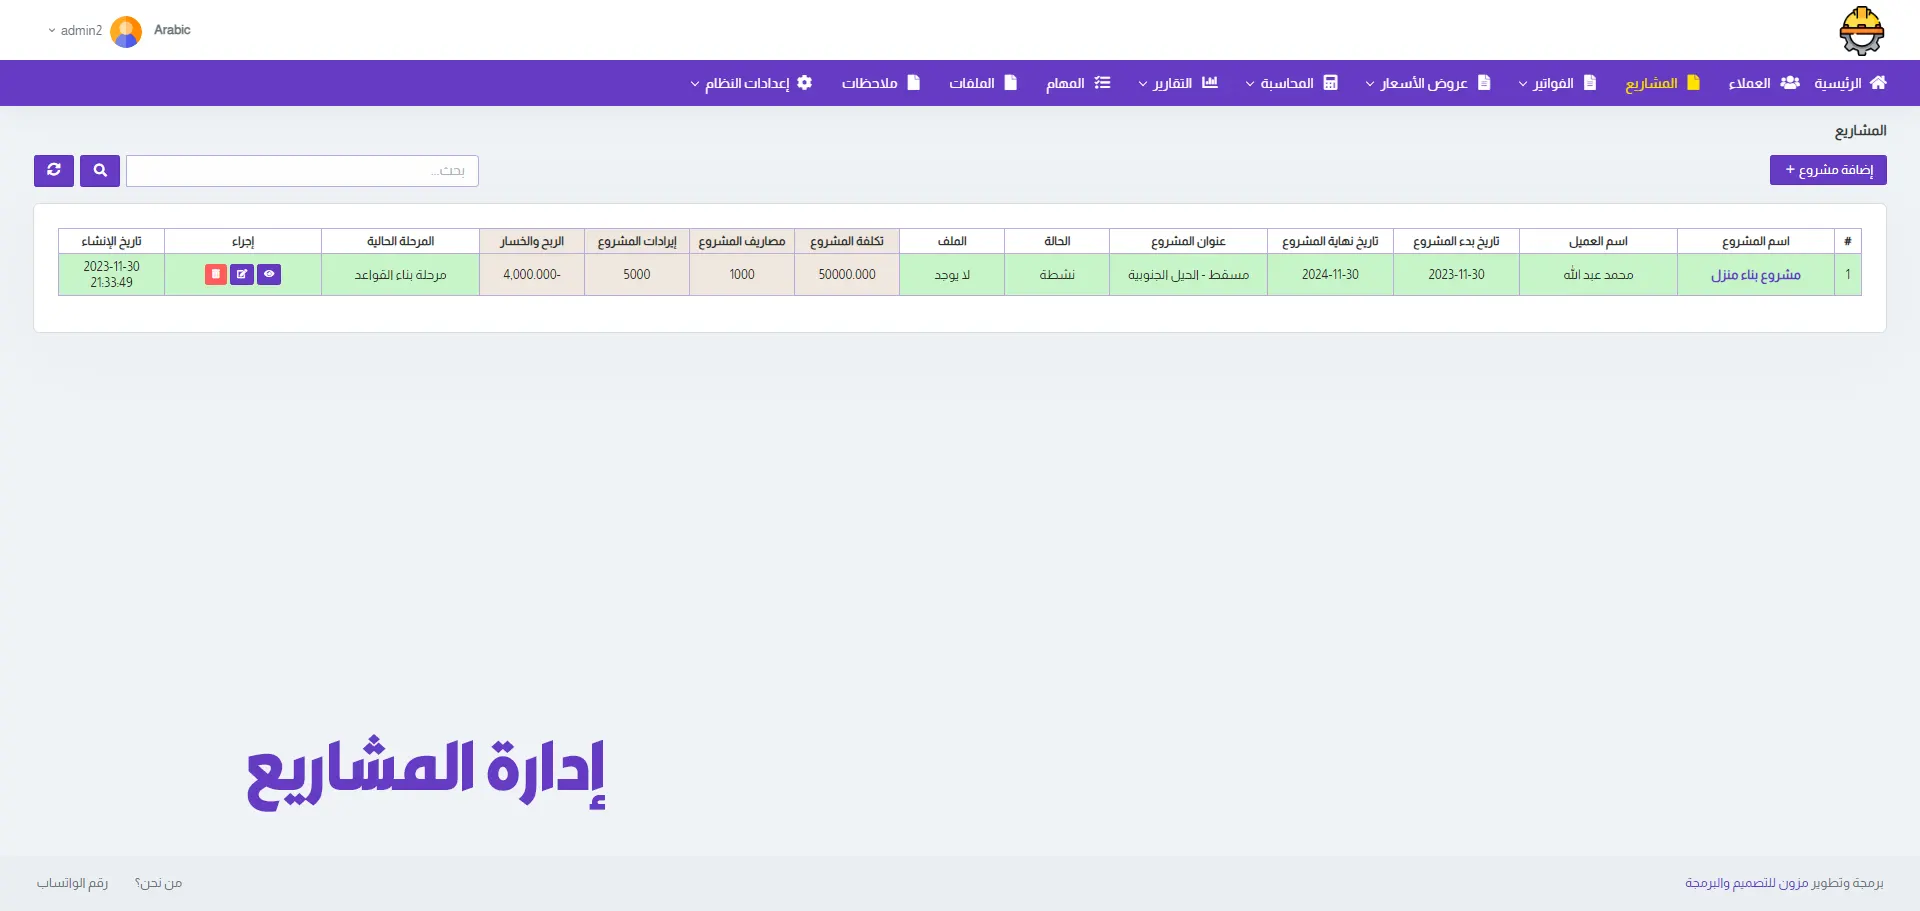Click the admin2 user avatar
Image resolution: width=1920 pixels, height=911 pixels.
coord(126,31)
